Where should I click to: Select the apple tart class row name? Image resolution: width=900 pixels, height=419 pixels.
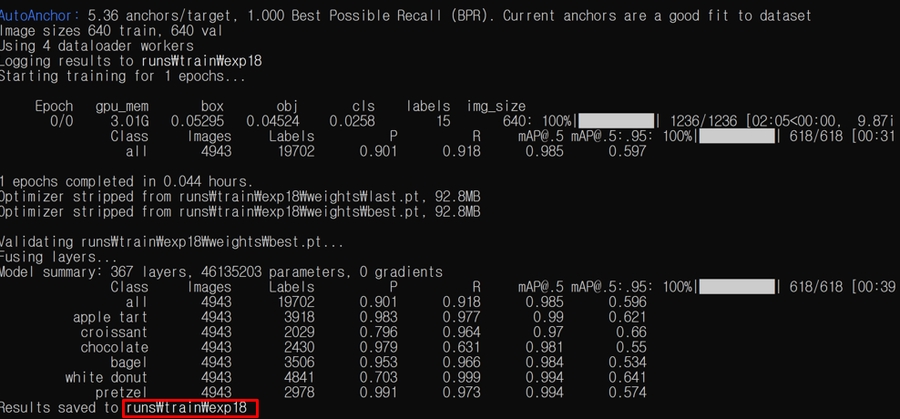(x=110, y=317)
